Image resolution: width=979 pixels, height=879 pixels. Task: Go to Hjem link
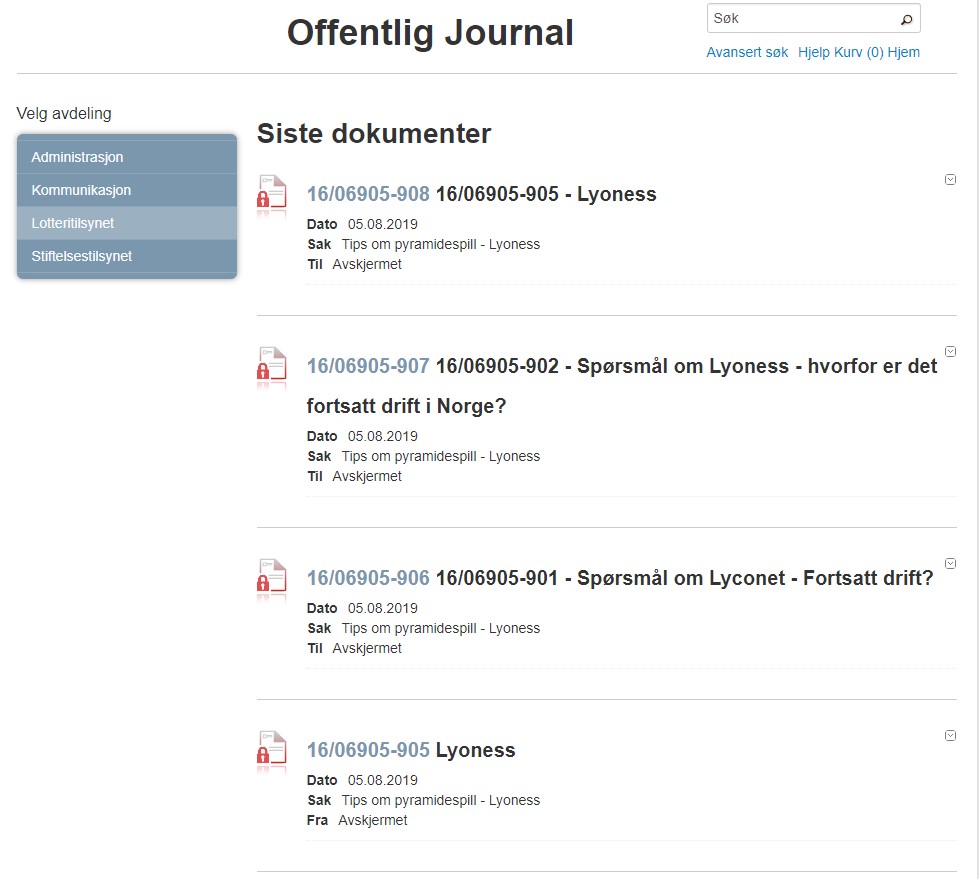click(903, 52)
